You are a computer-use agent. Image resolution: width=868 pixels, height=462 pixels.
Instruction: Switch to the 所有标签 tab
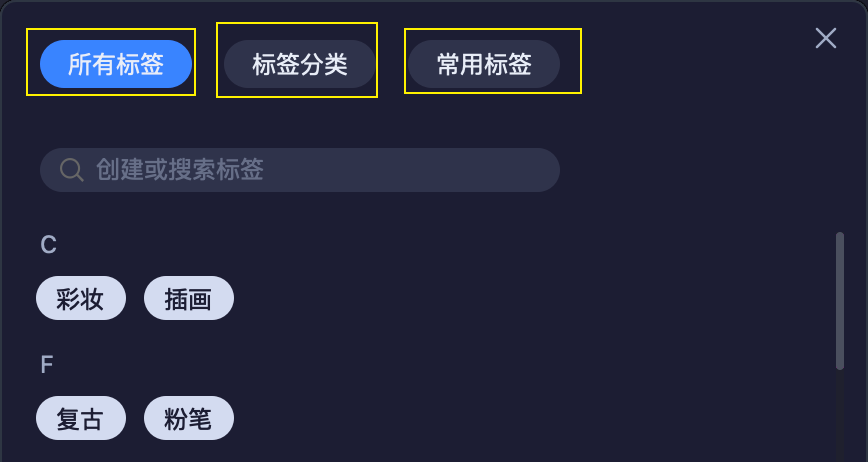pyautogui.click(x=116, y=64)
